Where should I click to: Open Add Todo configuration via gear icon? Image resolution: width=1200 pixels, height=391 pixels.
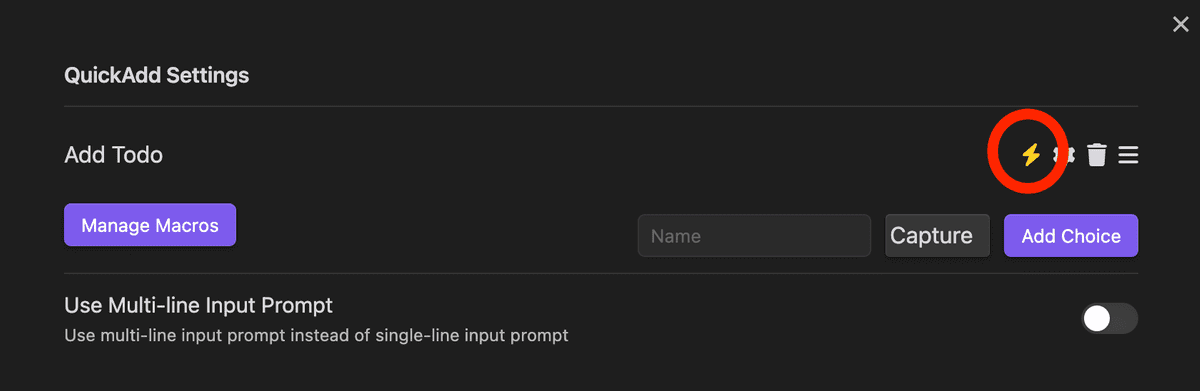(1065, 155)
